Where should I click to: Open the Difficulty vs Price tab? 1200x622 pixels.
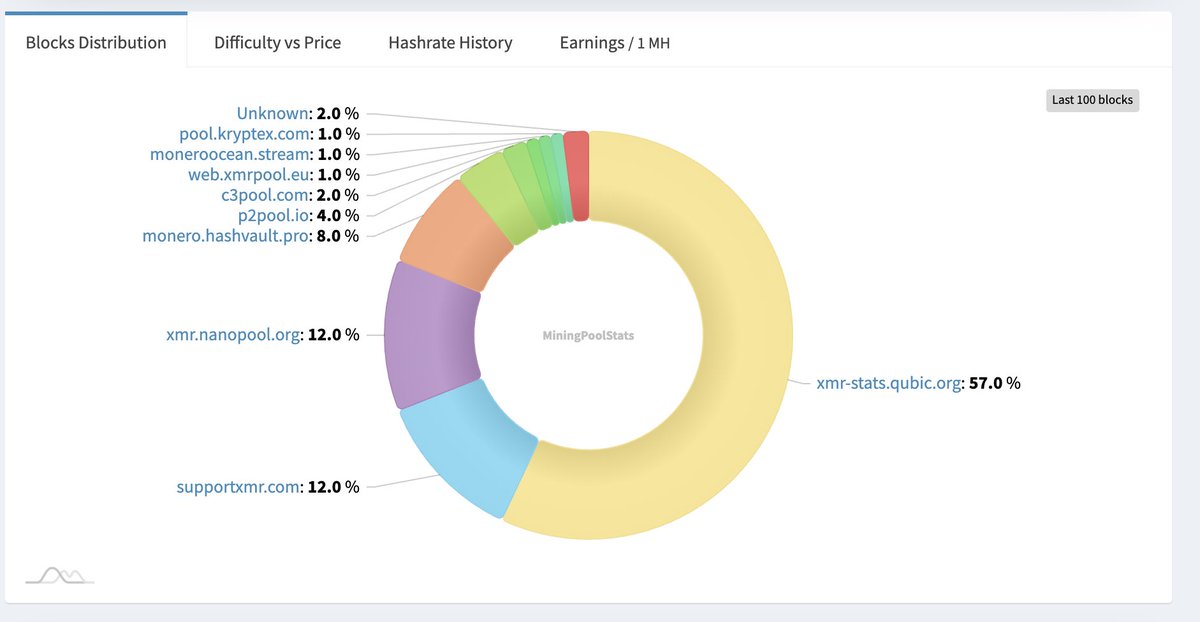coord(277,42)
